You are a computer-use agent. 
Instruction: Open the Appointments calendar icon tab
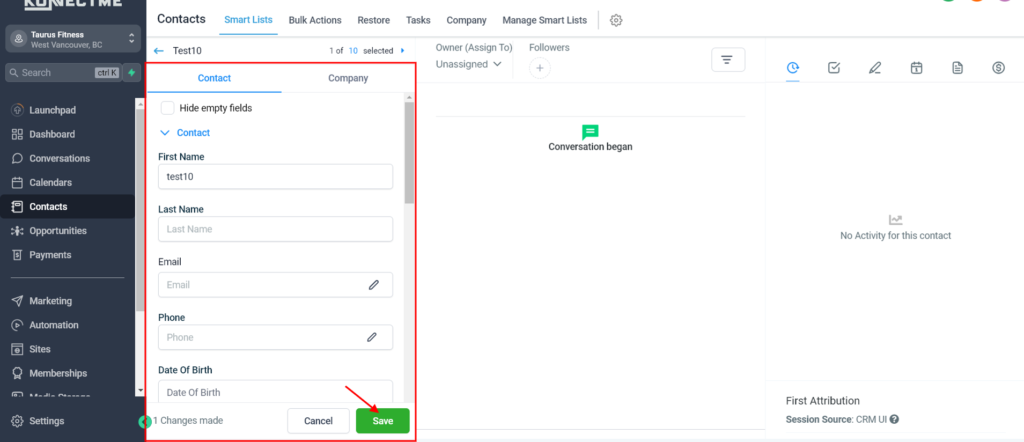(916, 68)
